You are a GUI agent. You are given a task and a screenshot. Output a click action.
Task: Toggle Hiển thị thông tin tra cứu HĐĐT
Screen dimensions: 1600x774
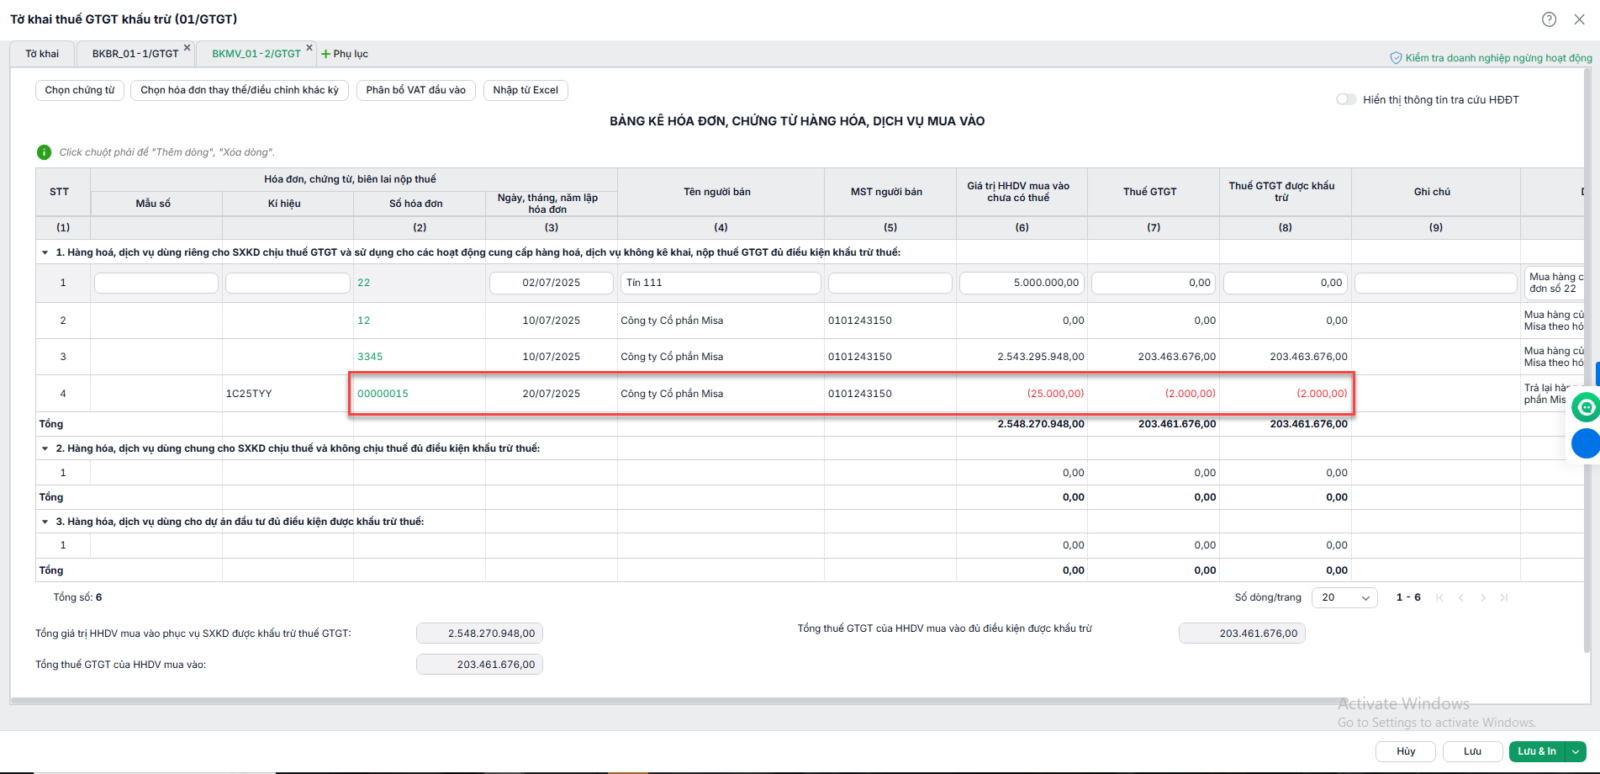pos(1346,99)
